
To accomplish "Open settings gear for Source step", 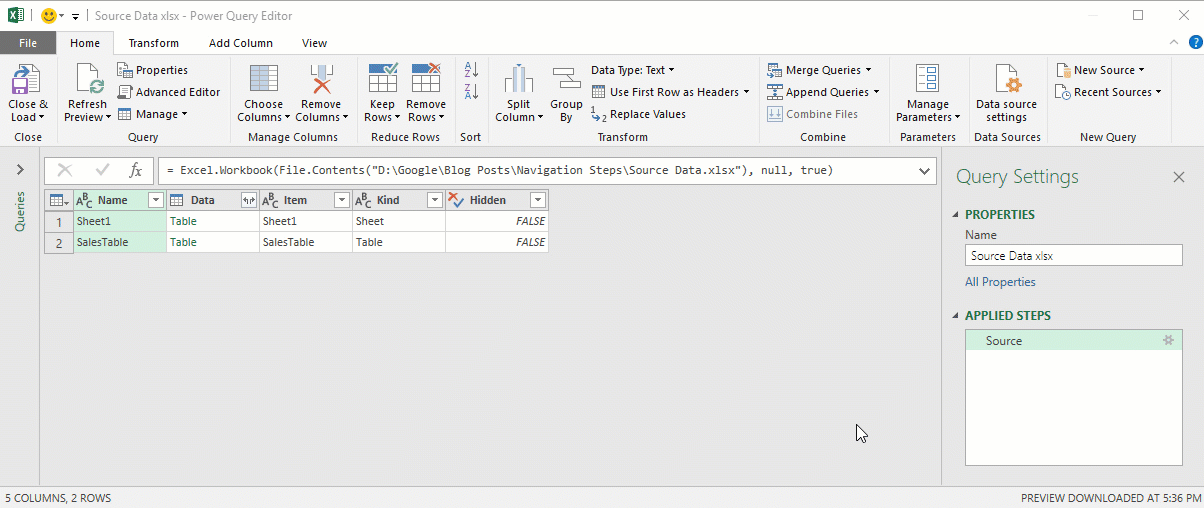I will pos(1168,341).
